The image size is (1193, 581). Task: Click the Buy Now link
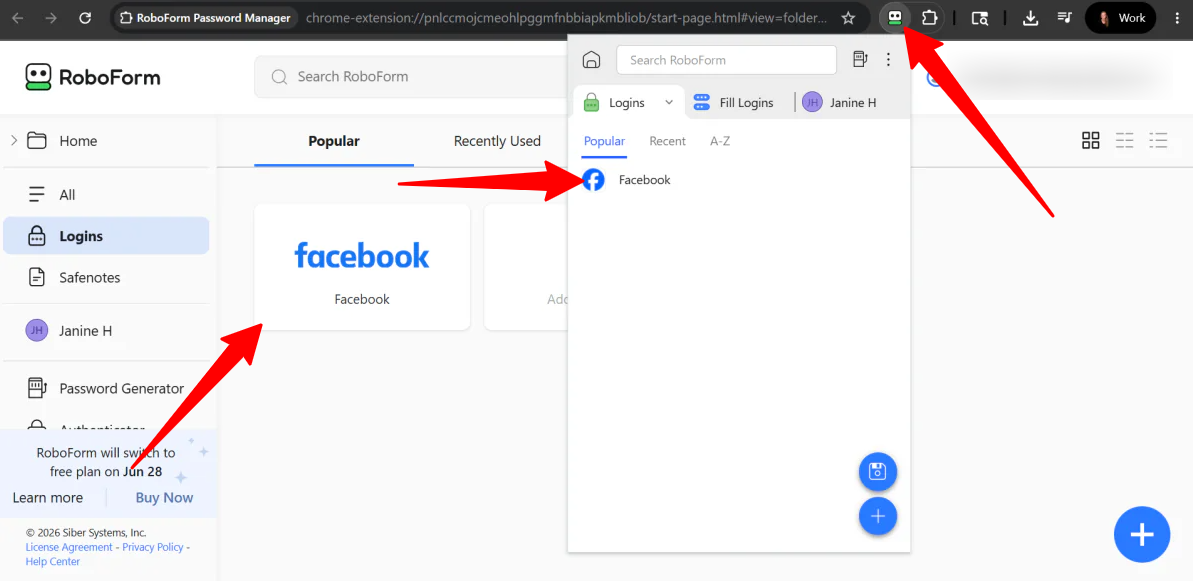coord(164,498)
